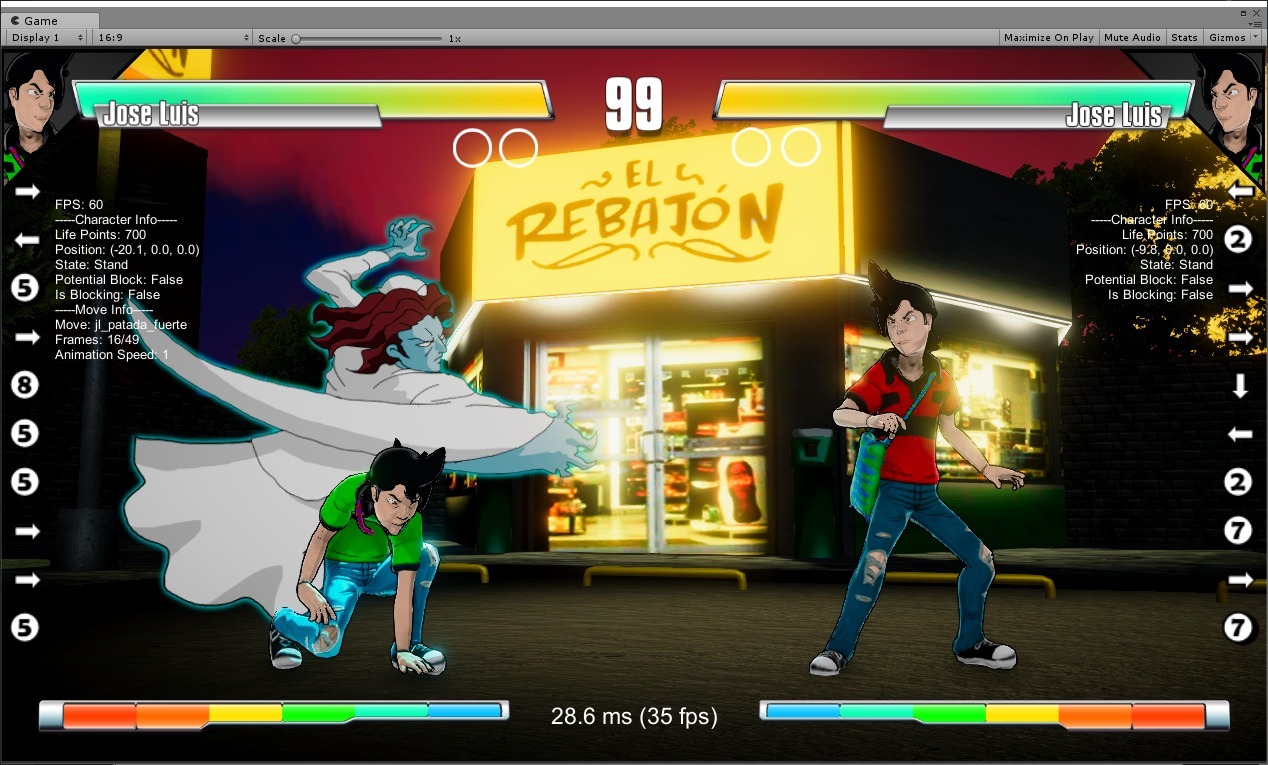
Task: Click the 99 round timer
Action: (634, 104)
